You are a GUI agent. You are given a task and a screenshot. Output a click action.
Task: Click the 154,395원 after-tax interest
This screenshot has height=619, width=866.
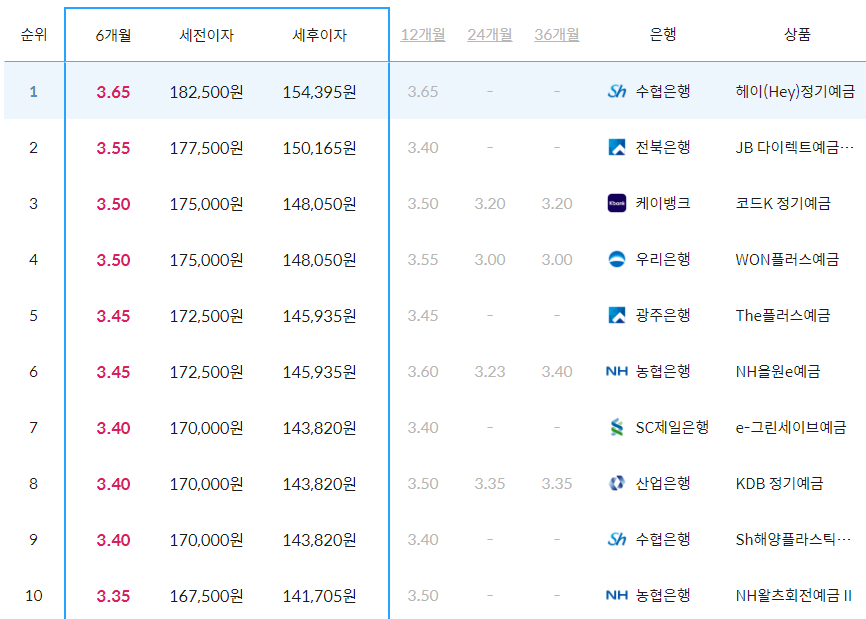pyautogui.click(x=319, y=92)
